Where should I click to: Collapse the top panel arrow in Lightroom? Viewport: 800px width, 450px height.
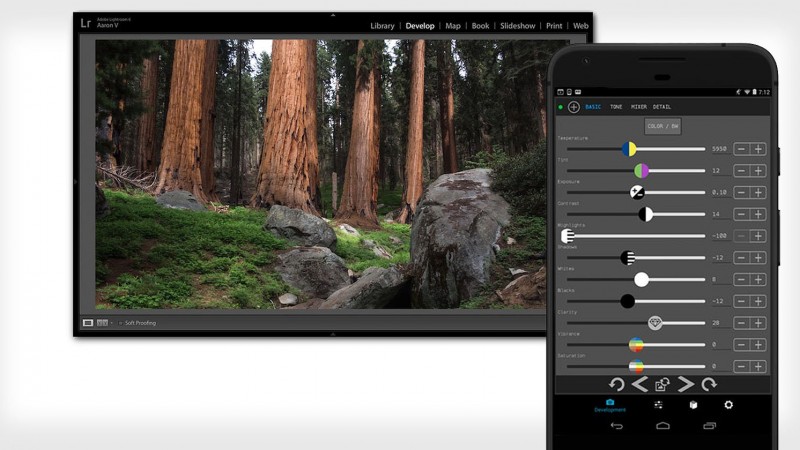(x=333, y=15)
